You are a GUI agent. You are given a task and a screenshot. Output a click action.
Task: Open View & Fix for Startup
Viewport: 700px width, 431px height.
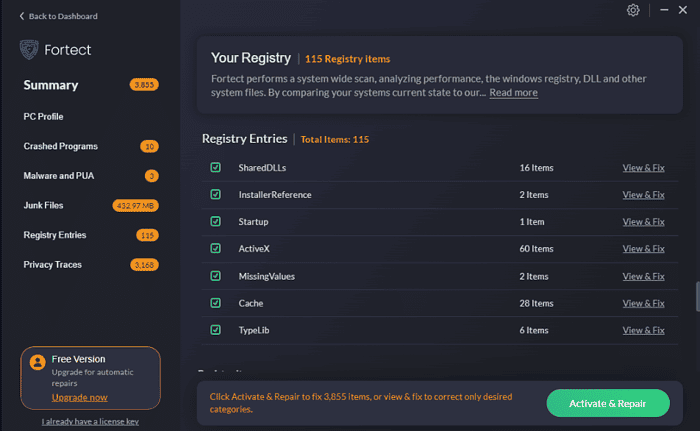[x=643, y=221]
